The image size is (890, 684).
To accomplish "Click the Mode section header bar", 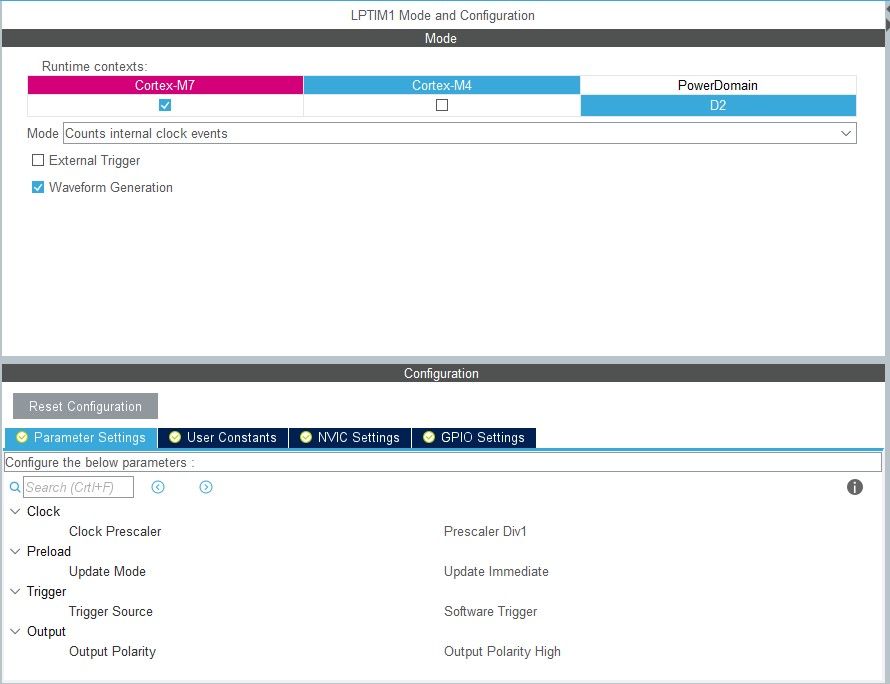I will coord(443,38).
